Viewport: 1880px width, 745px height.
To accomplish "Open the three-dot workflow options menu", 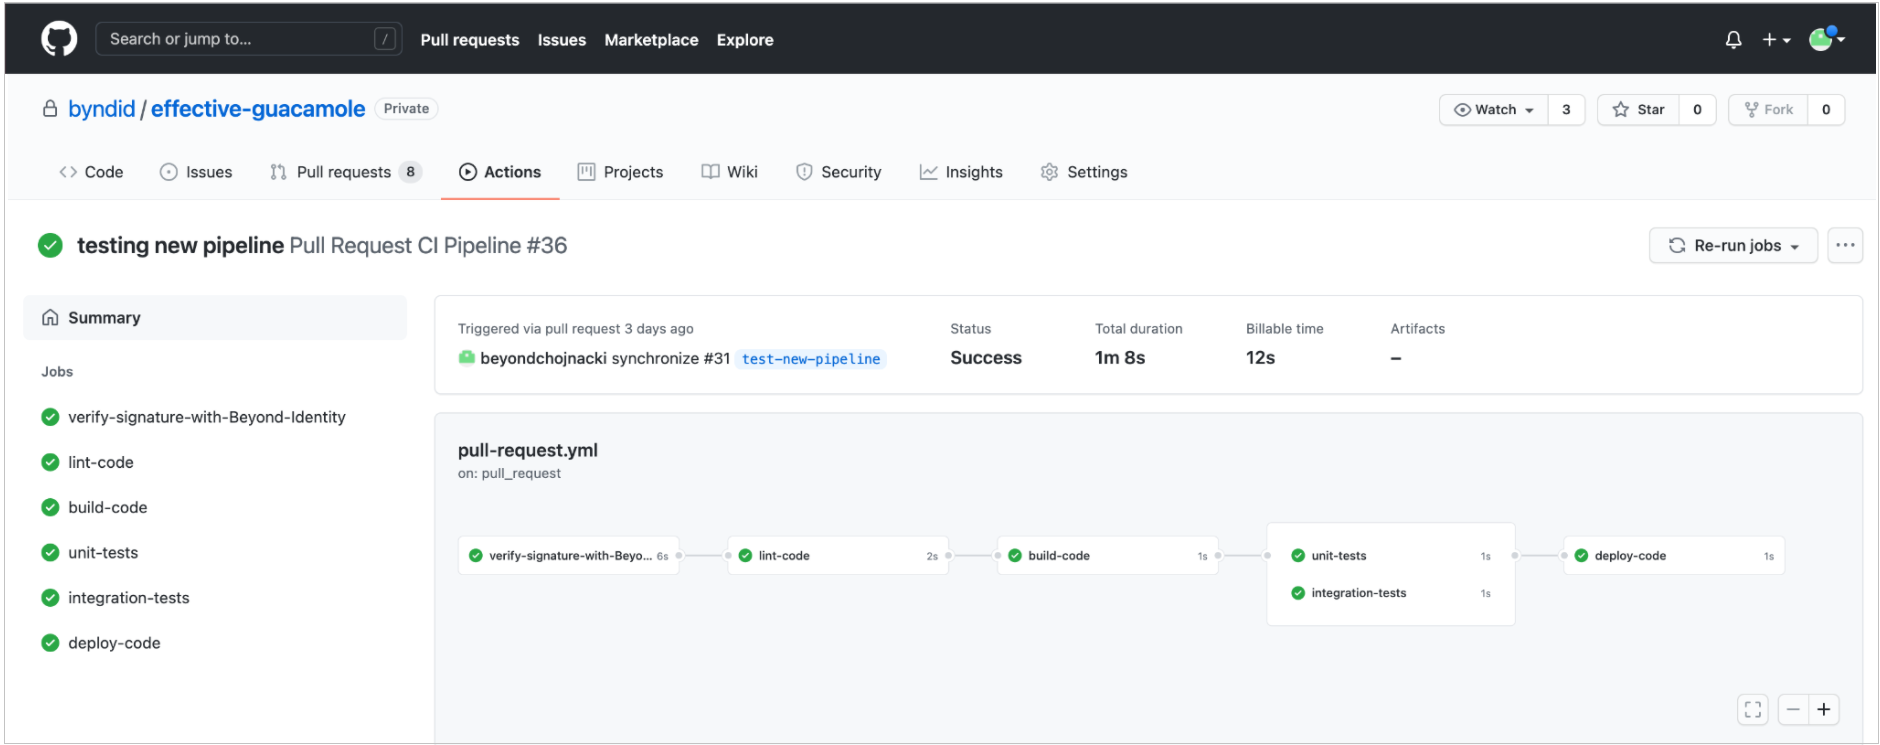I will click(1845, 245).
